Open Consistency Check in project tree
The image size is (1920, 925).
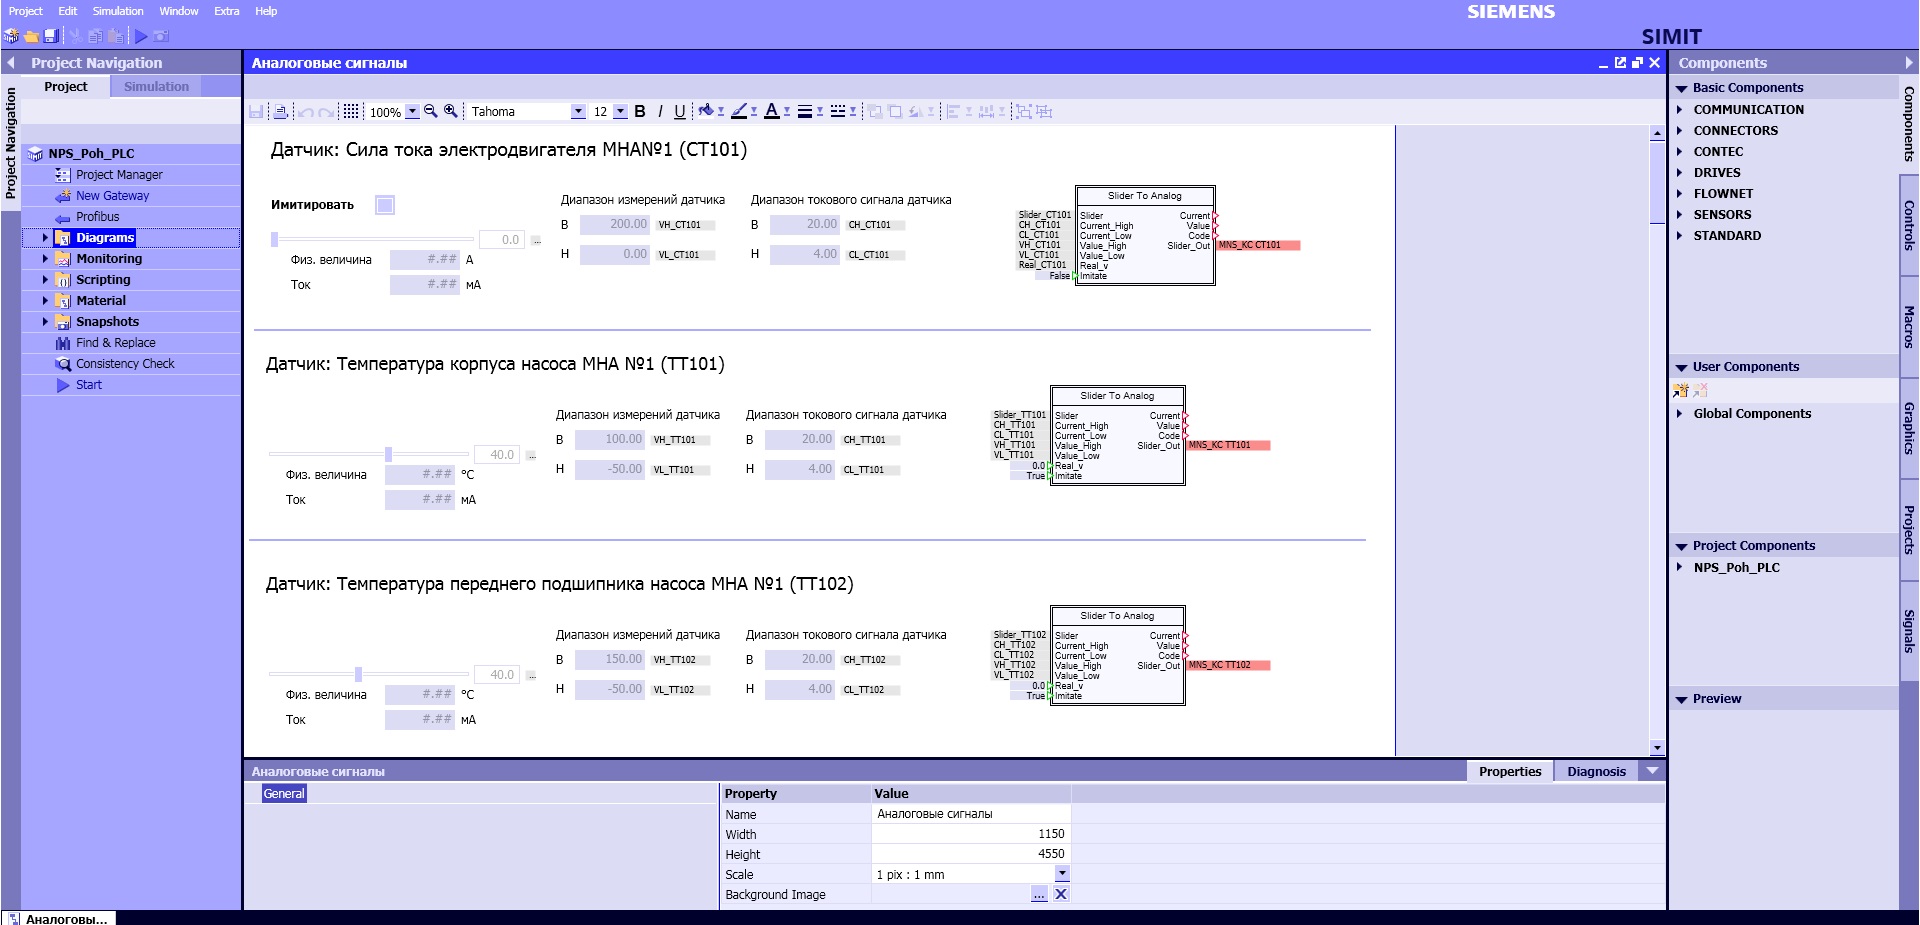point(125,364)
